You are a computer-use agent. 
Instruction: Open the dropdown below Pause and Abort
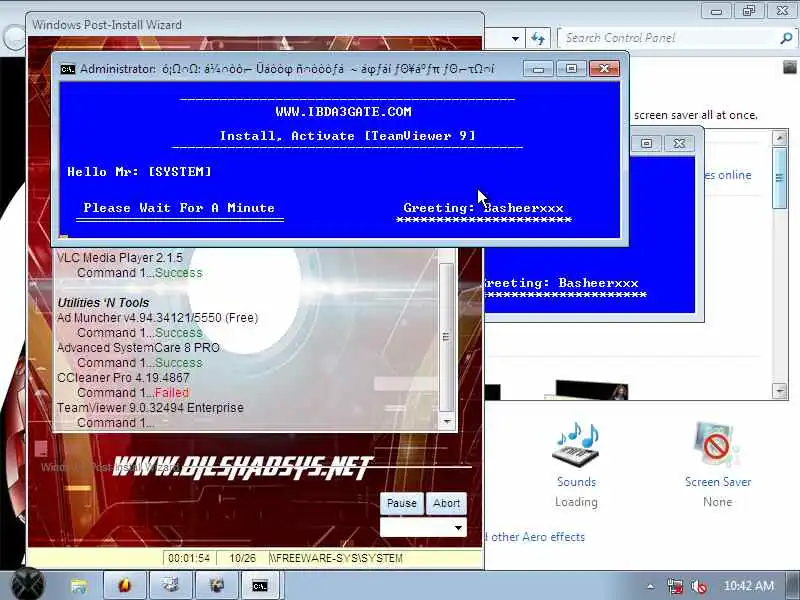coord(423,528)
